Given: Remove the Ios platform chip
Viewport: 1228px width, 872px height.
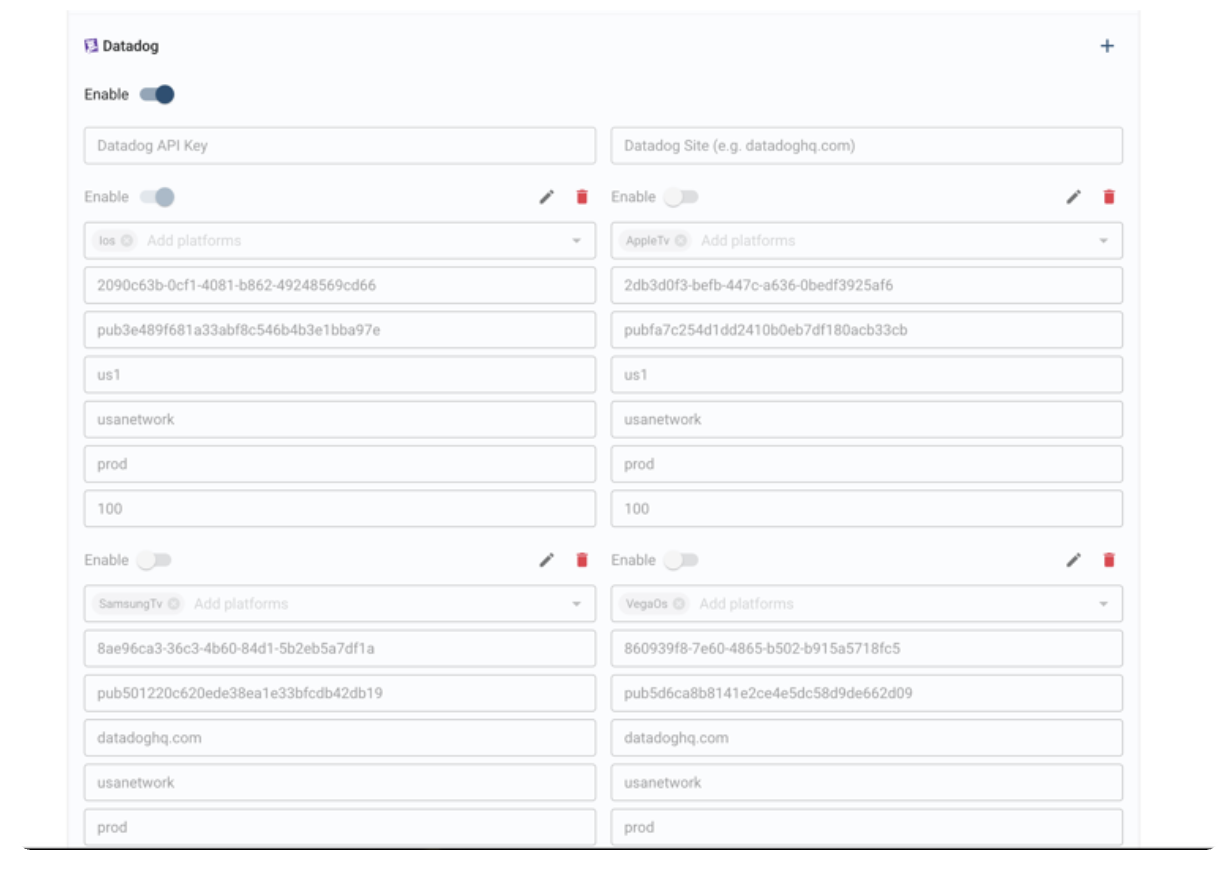Looking at the screenshot, I should [127, 241].
